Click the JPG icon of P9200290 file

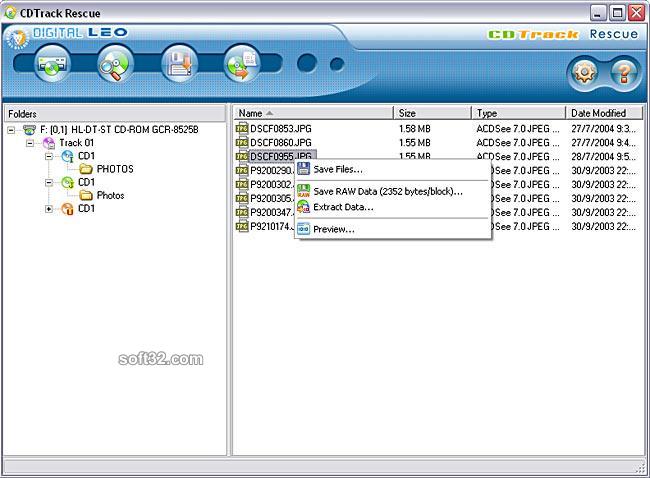242,170
